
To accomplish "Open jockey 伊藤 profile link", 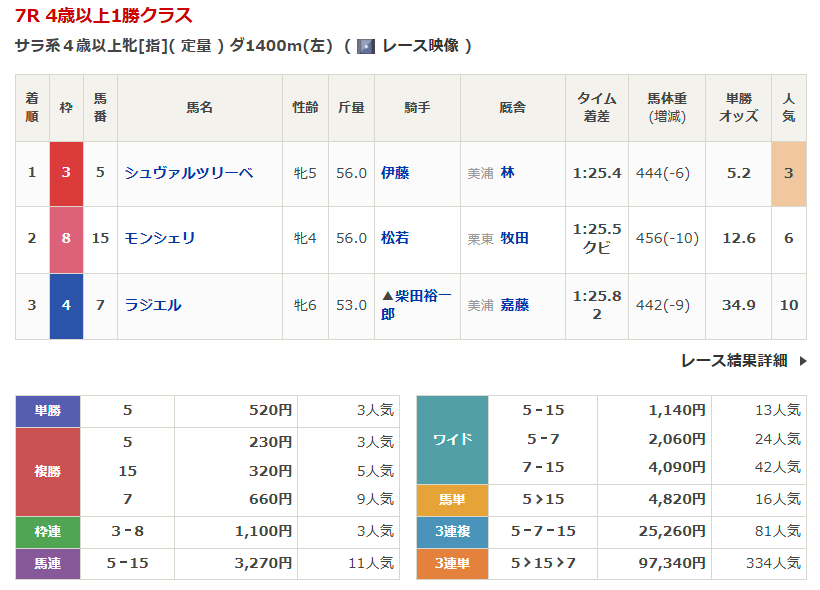I will tap(395, 173).
